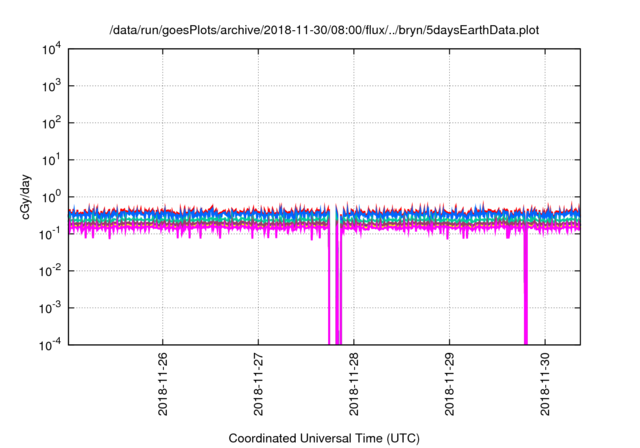Image resolution: width=640 pixels, height=448 pixels.
Task: Click the 2018-11-29 date tick label
Action: click(449, 384)
